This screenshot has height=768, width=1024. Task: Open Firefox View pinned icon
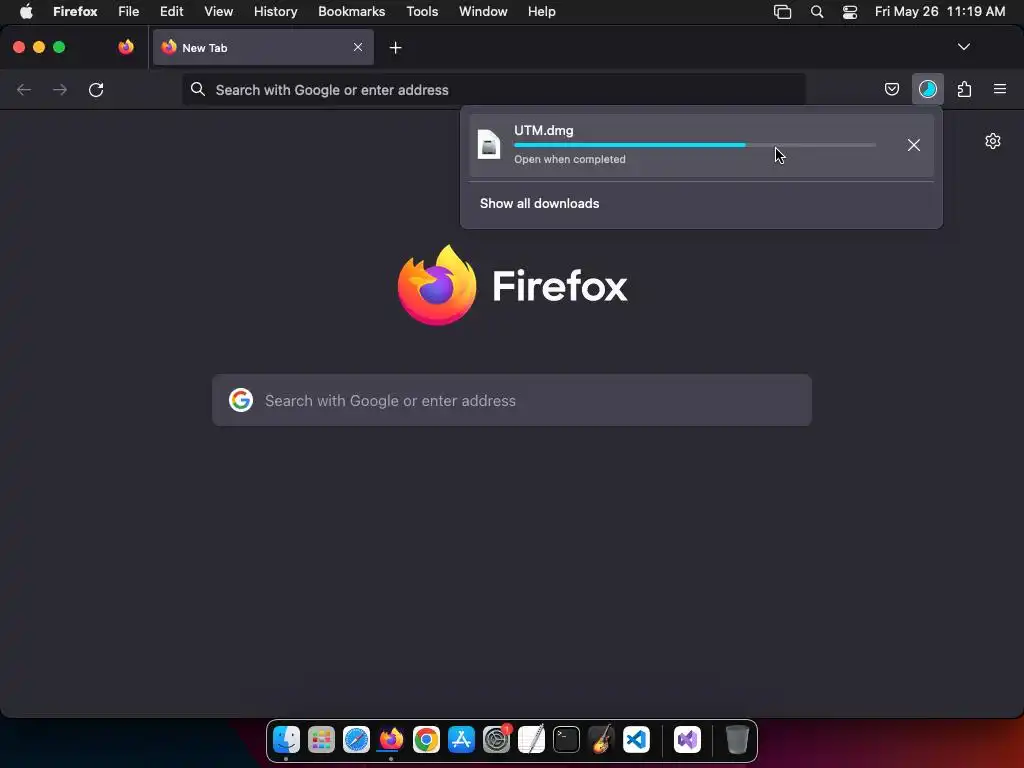[126, 47]
